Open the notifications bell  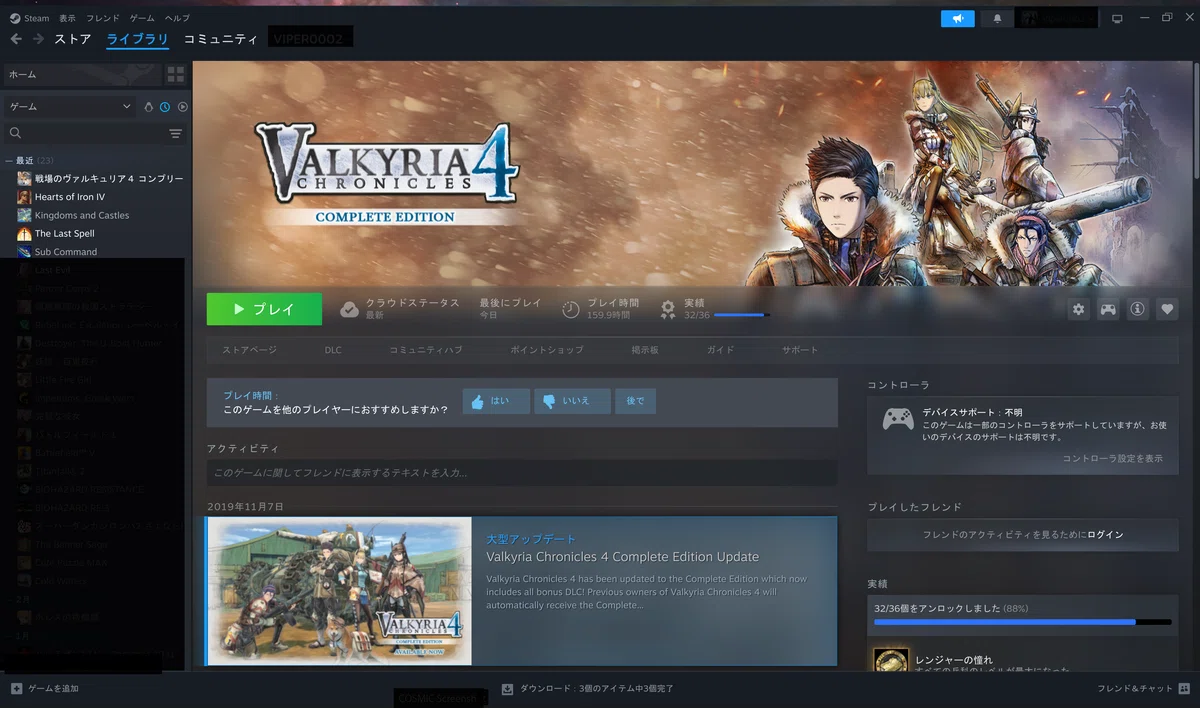click(x=997, y=18)
